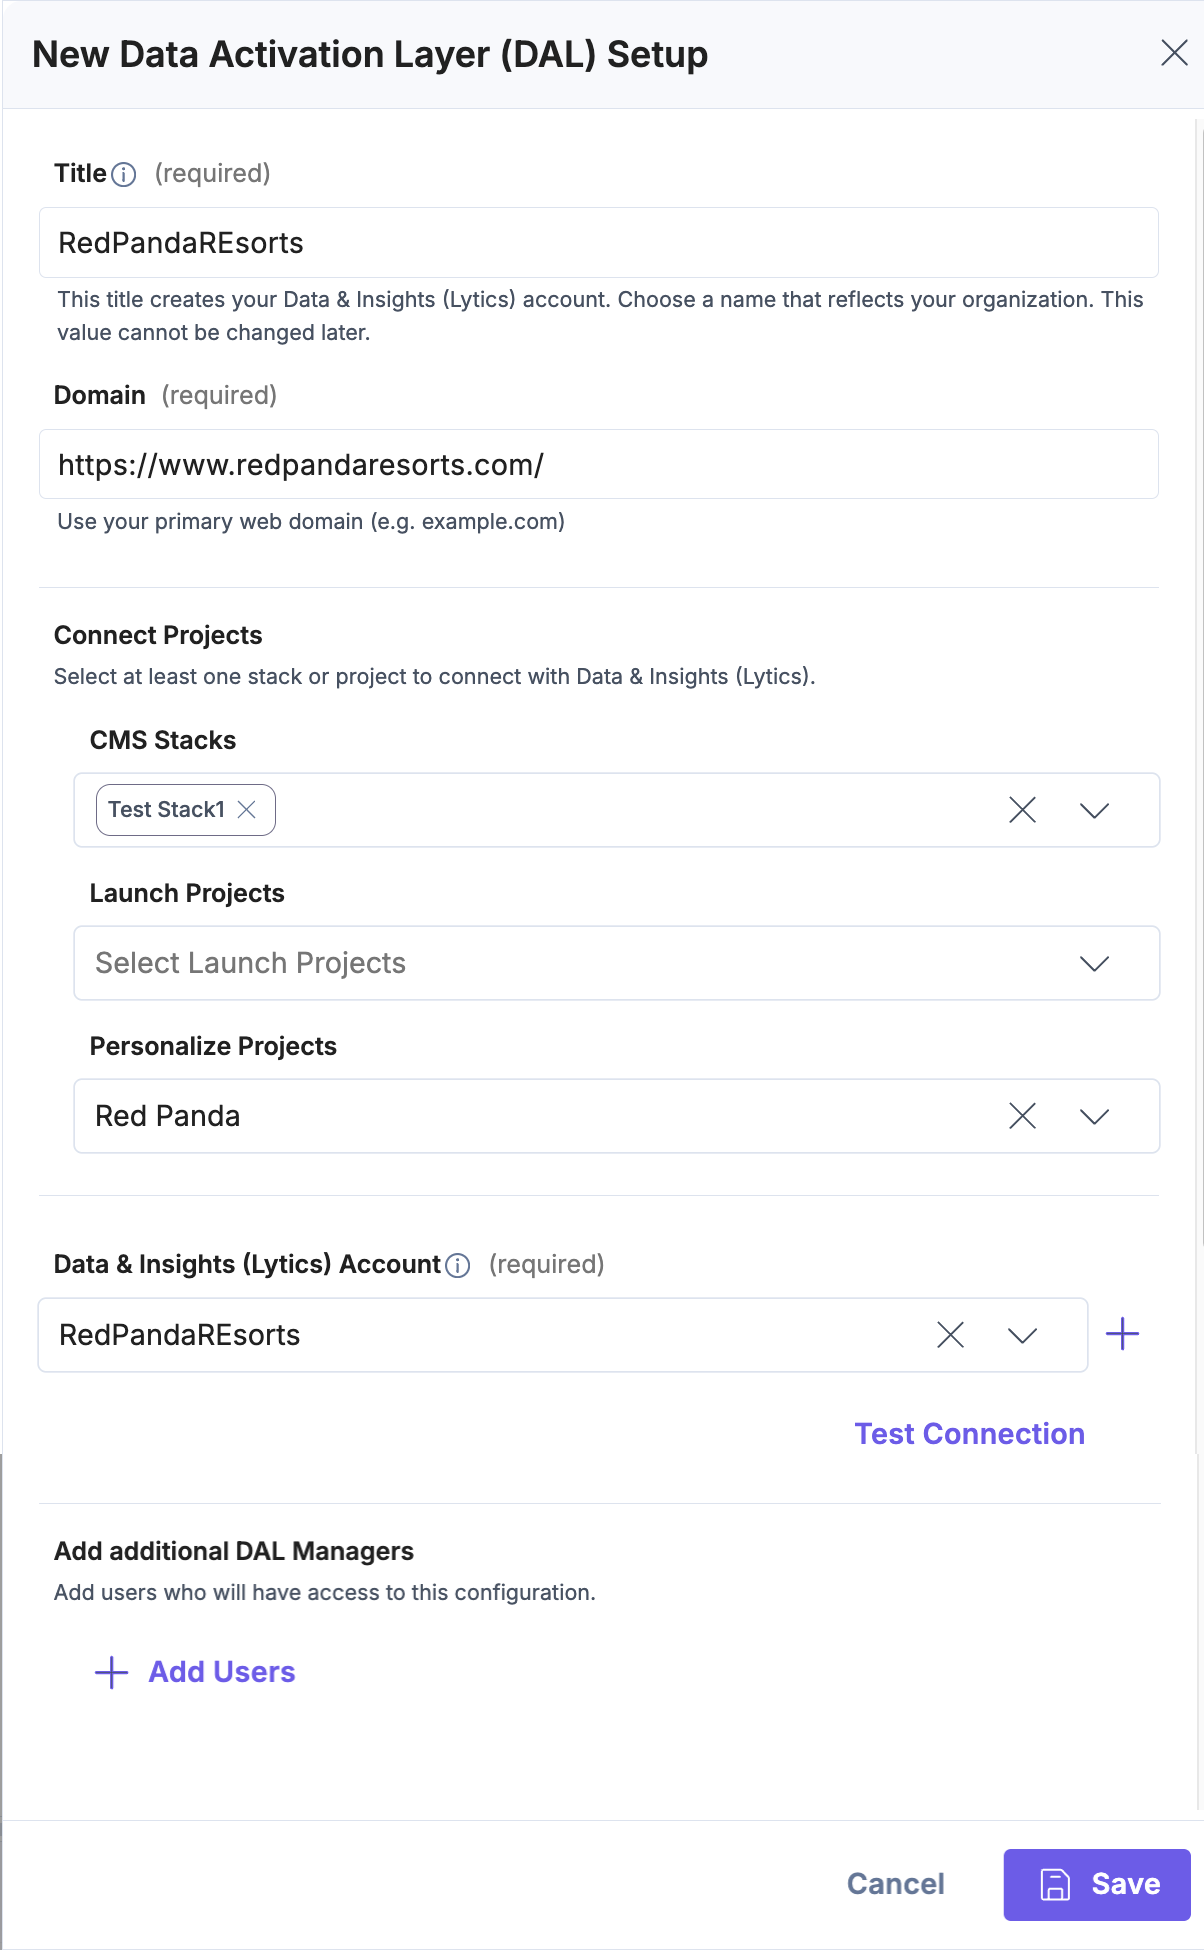Click the plus icon beside Lytics account
1204x1954 pixels.
click(1122, 1334)
